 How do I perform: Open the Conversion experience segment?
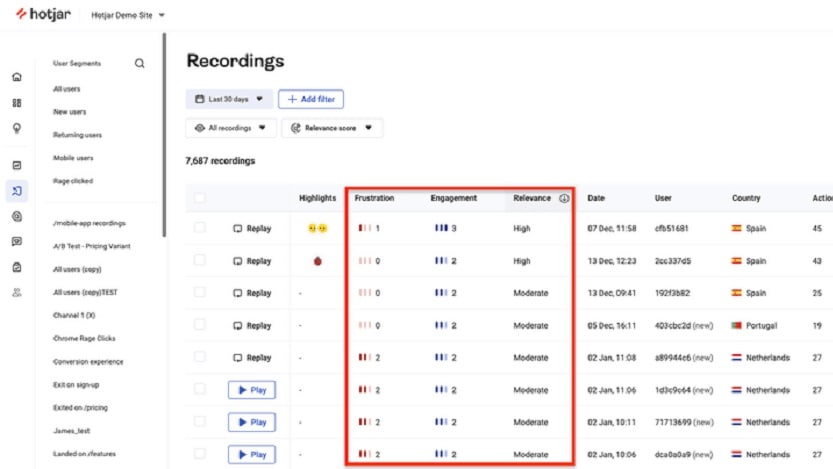coord(88,362)
